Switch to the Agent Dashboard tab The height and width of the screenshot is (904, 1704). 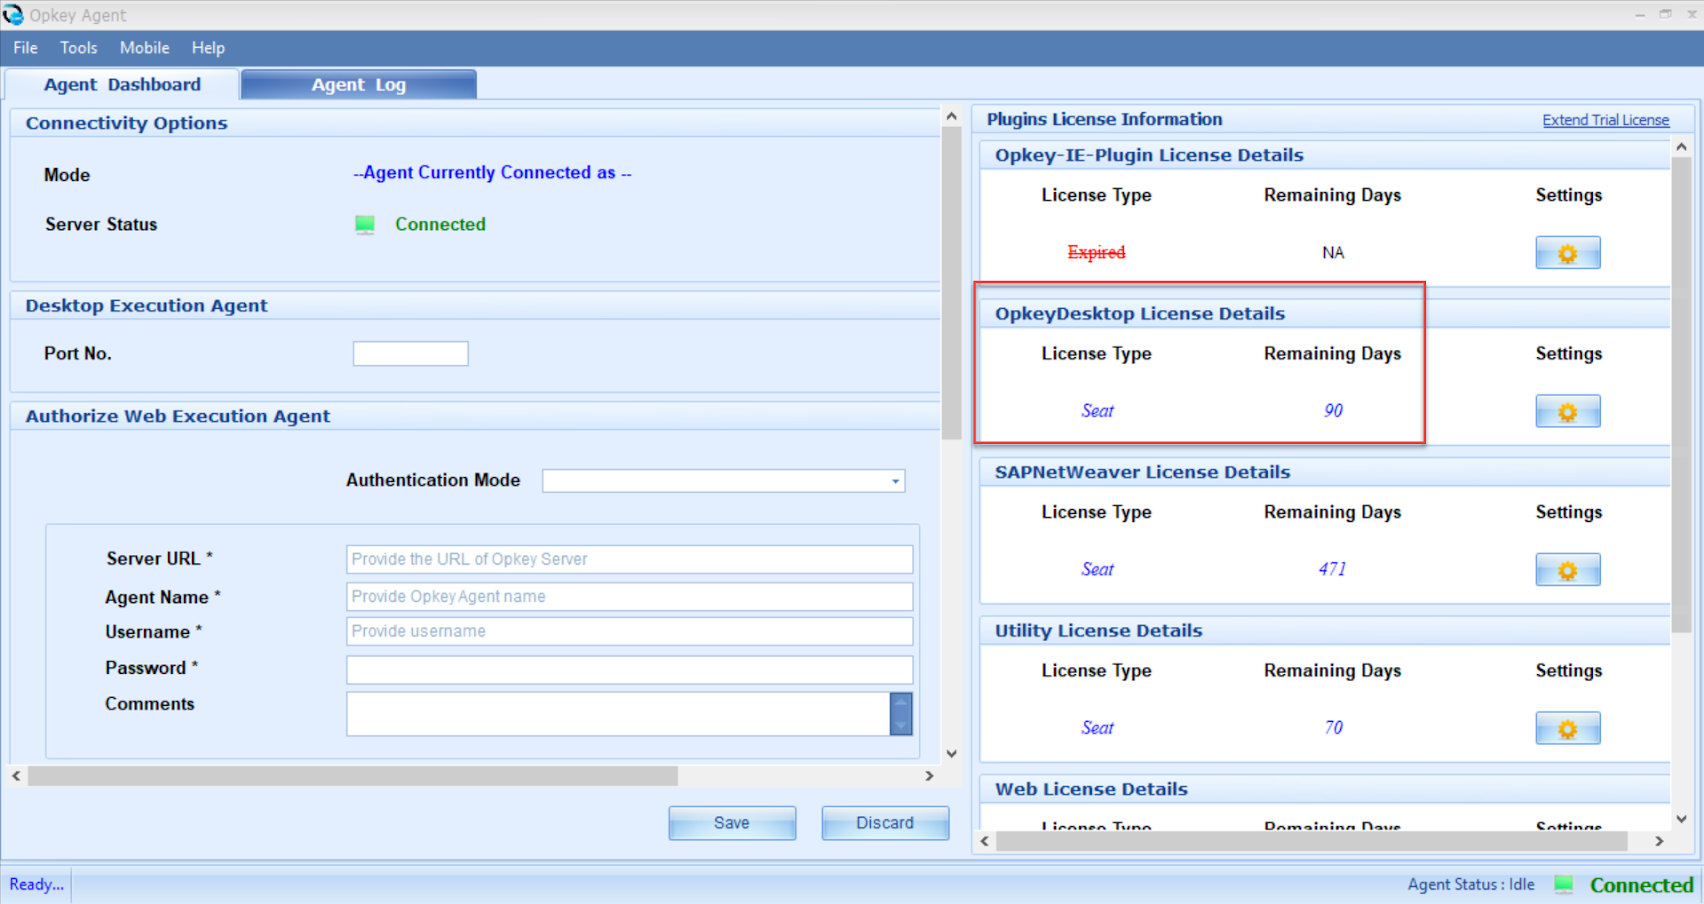click(x=122, y=85)
